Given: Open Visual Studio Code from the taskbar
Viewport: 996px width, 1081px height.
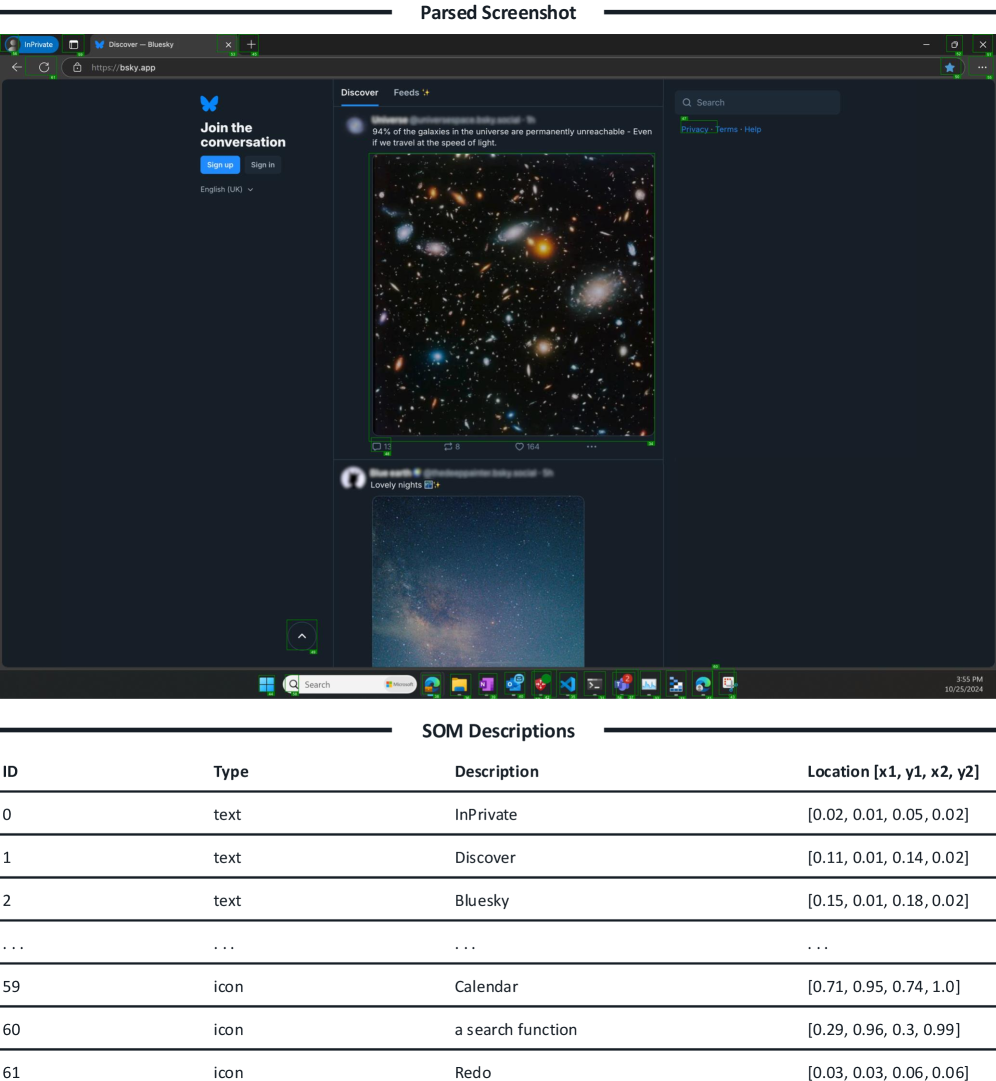Looking at the screenshot, I should (568, 685).
